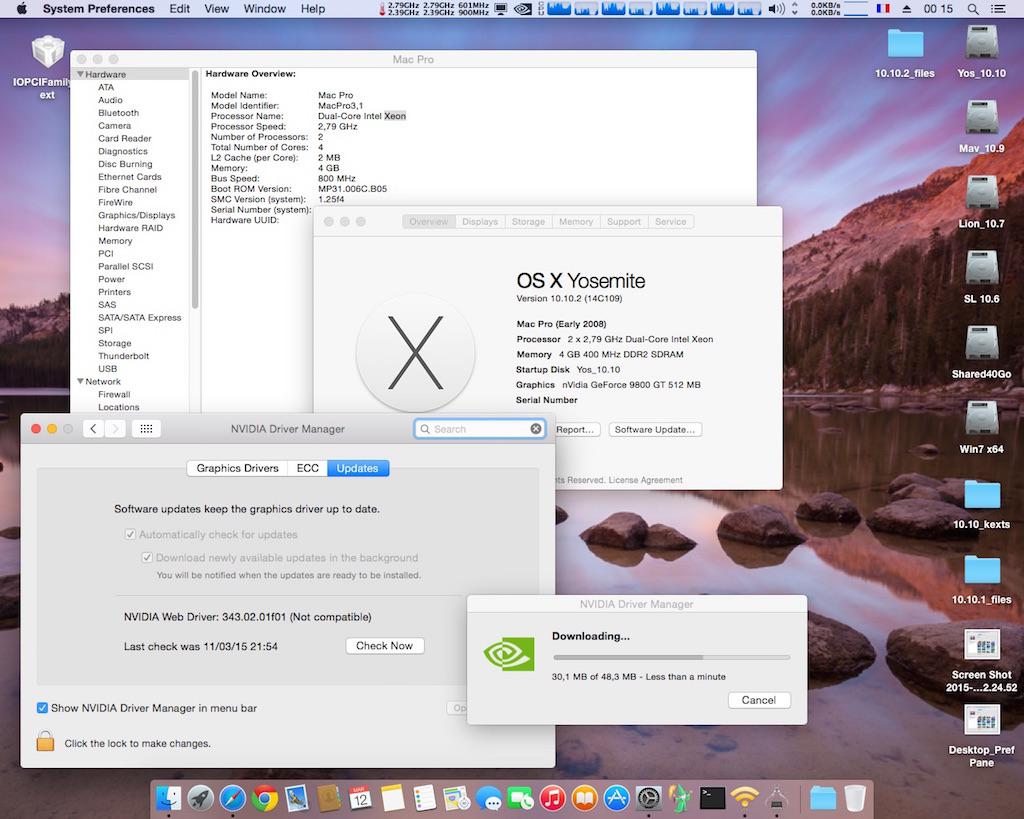Collapse the Network section in sidebar
Viewport: 1024px width, 819px height.
(x=80, y=382)
